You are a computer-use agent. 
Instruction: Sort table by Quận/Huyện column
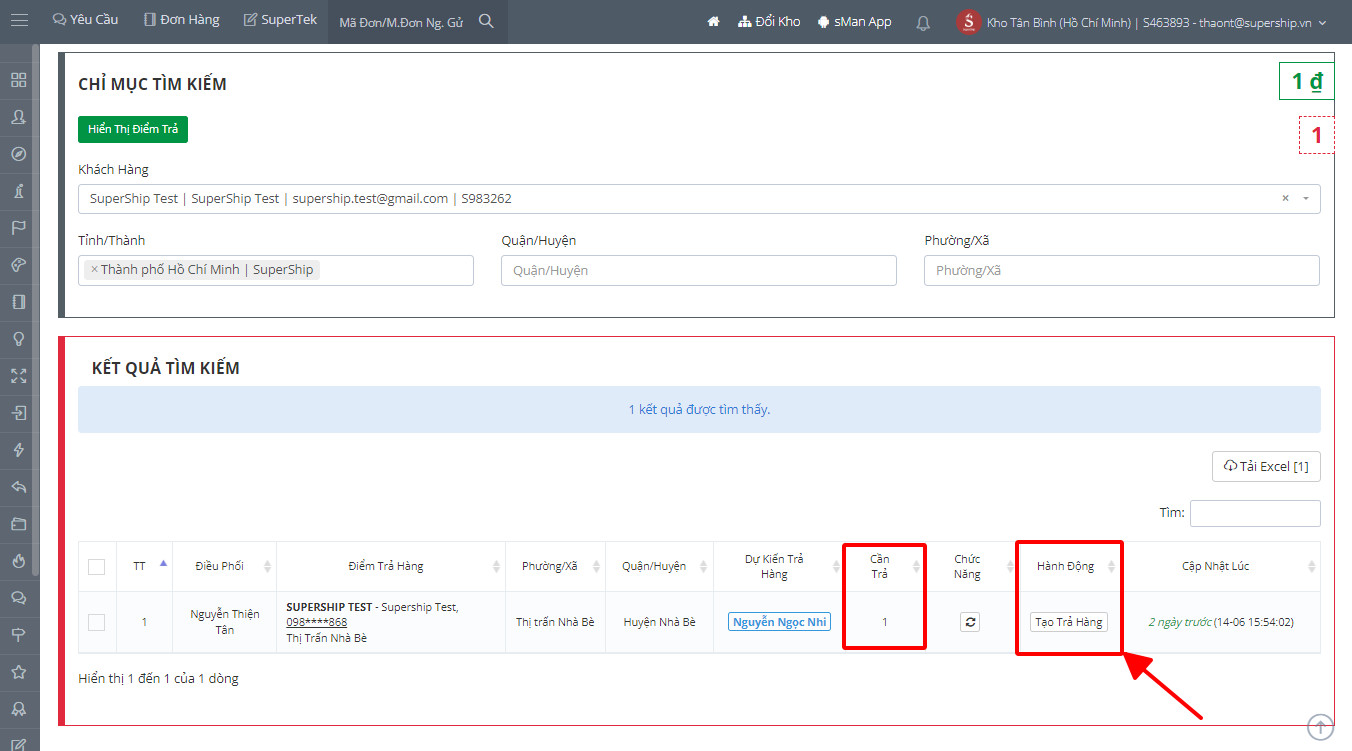click(x=660, y=566)
